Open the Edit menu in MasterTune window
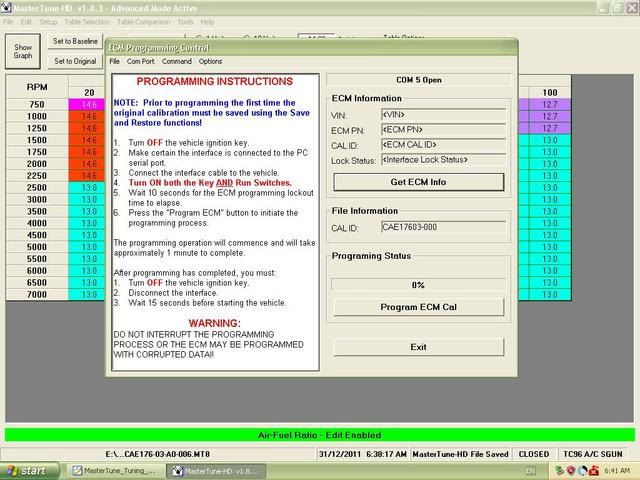This screenshot has width=640, height=480. click(26, 22)
